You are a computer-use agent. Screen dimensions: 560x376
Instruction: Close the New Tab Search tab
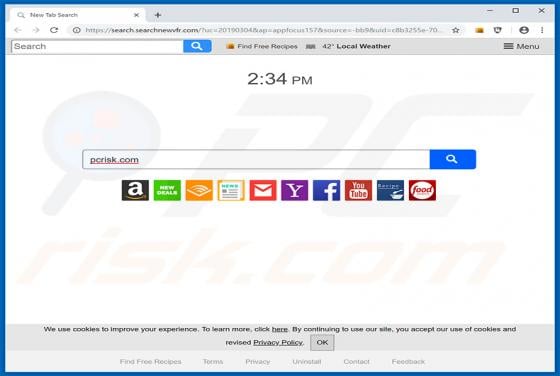(x=136, y=15)
